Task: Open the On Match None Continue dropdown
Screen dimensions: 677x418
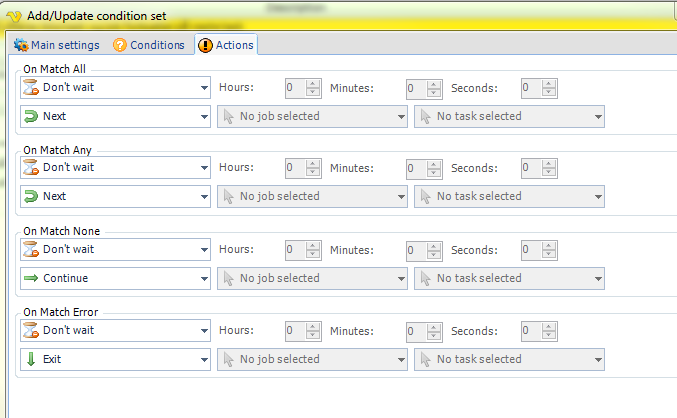Action: pos(203,278)
